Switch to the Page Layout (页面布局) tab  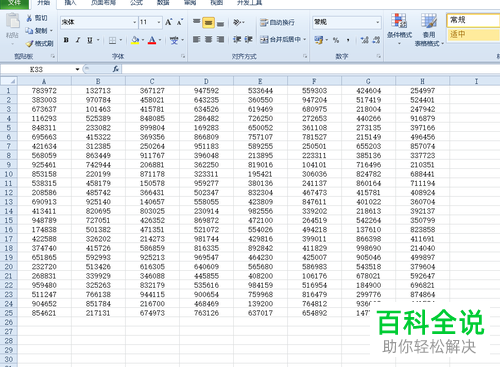104,3
